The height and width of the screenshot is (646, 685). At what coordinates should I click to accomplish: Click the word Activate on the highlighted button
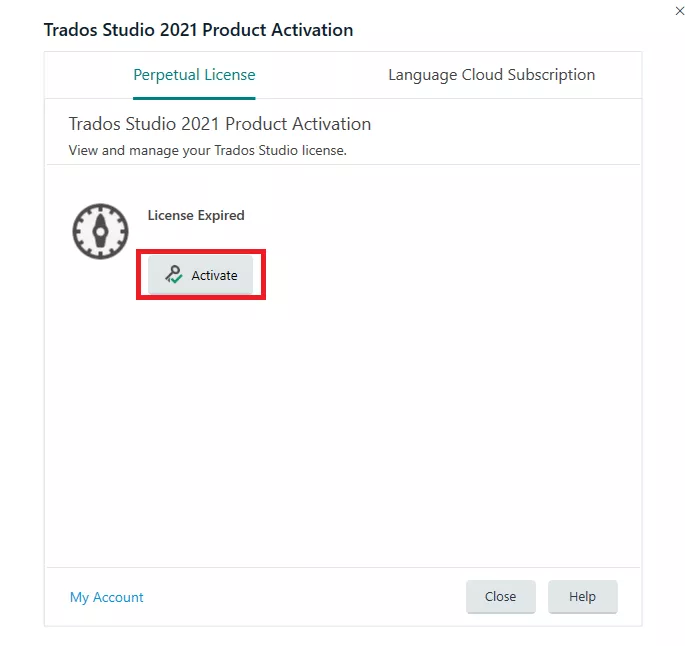tap(214, 276)
